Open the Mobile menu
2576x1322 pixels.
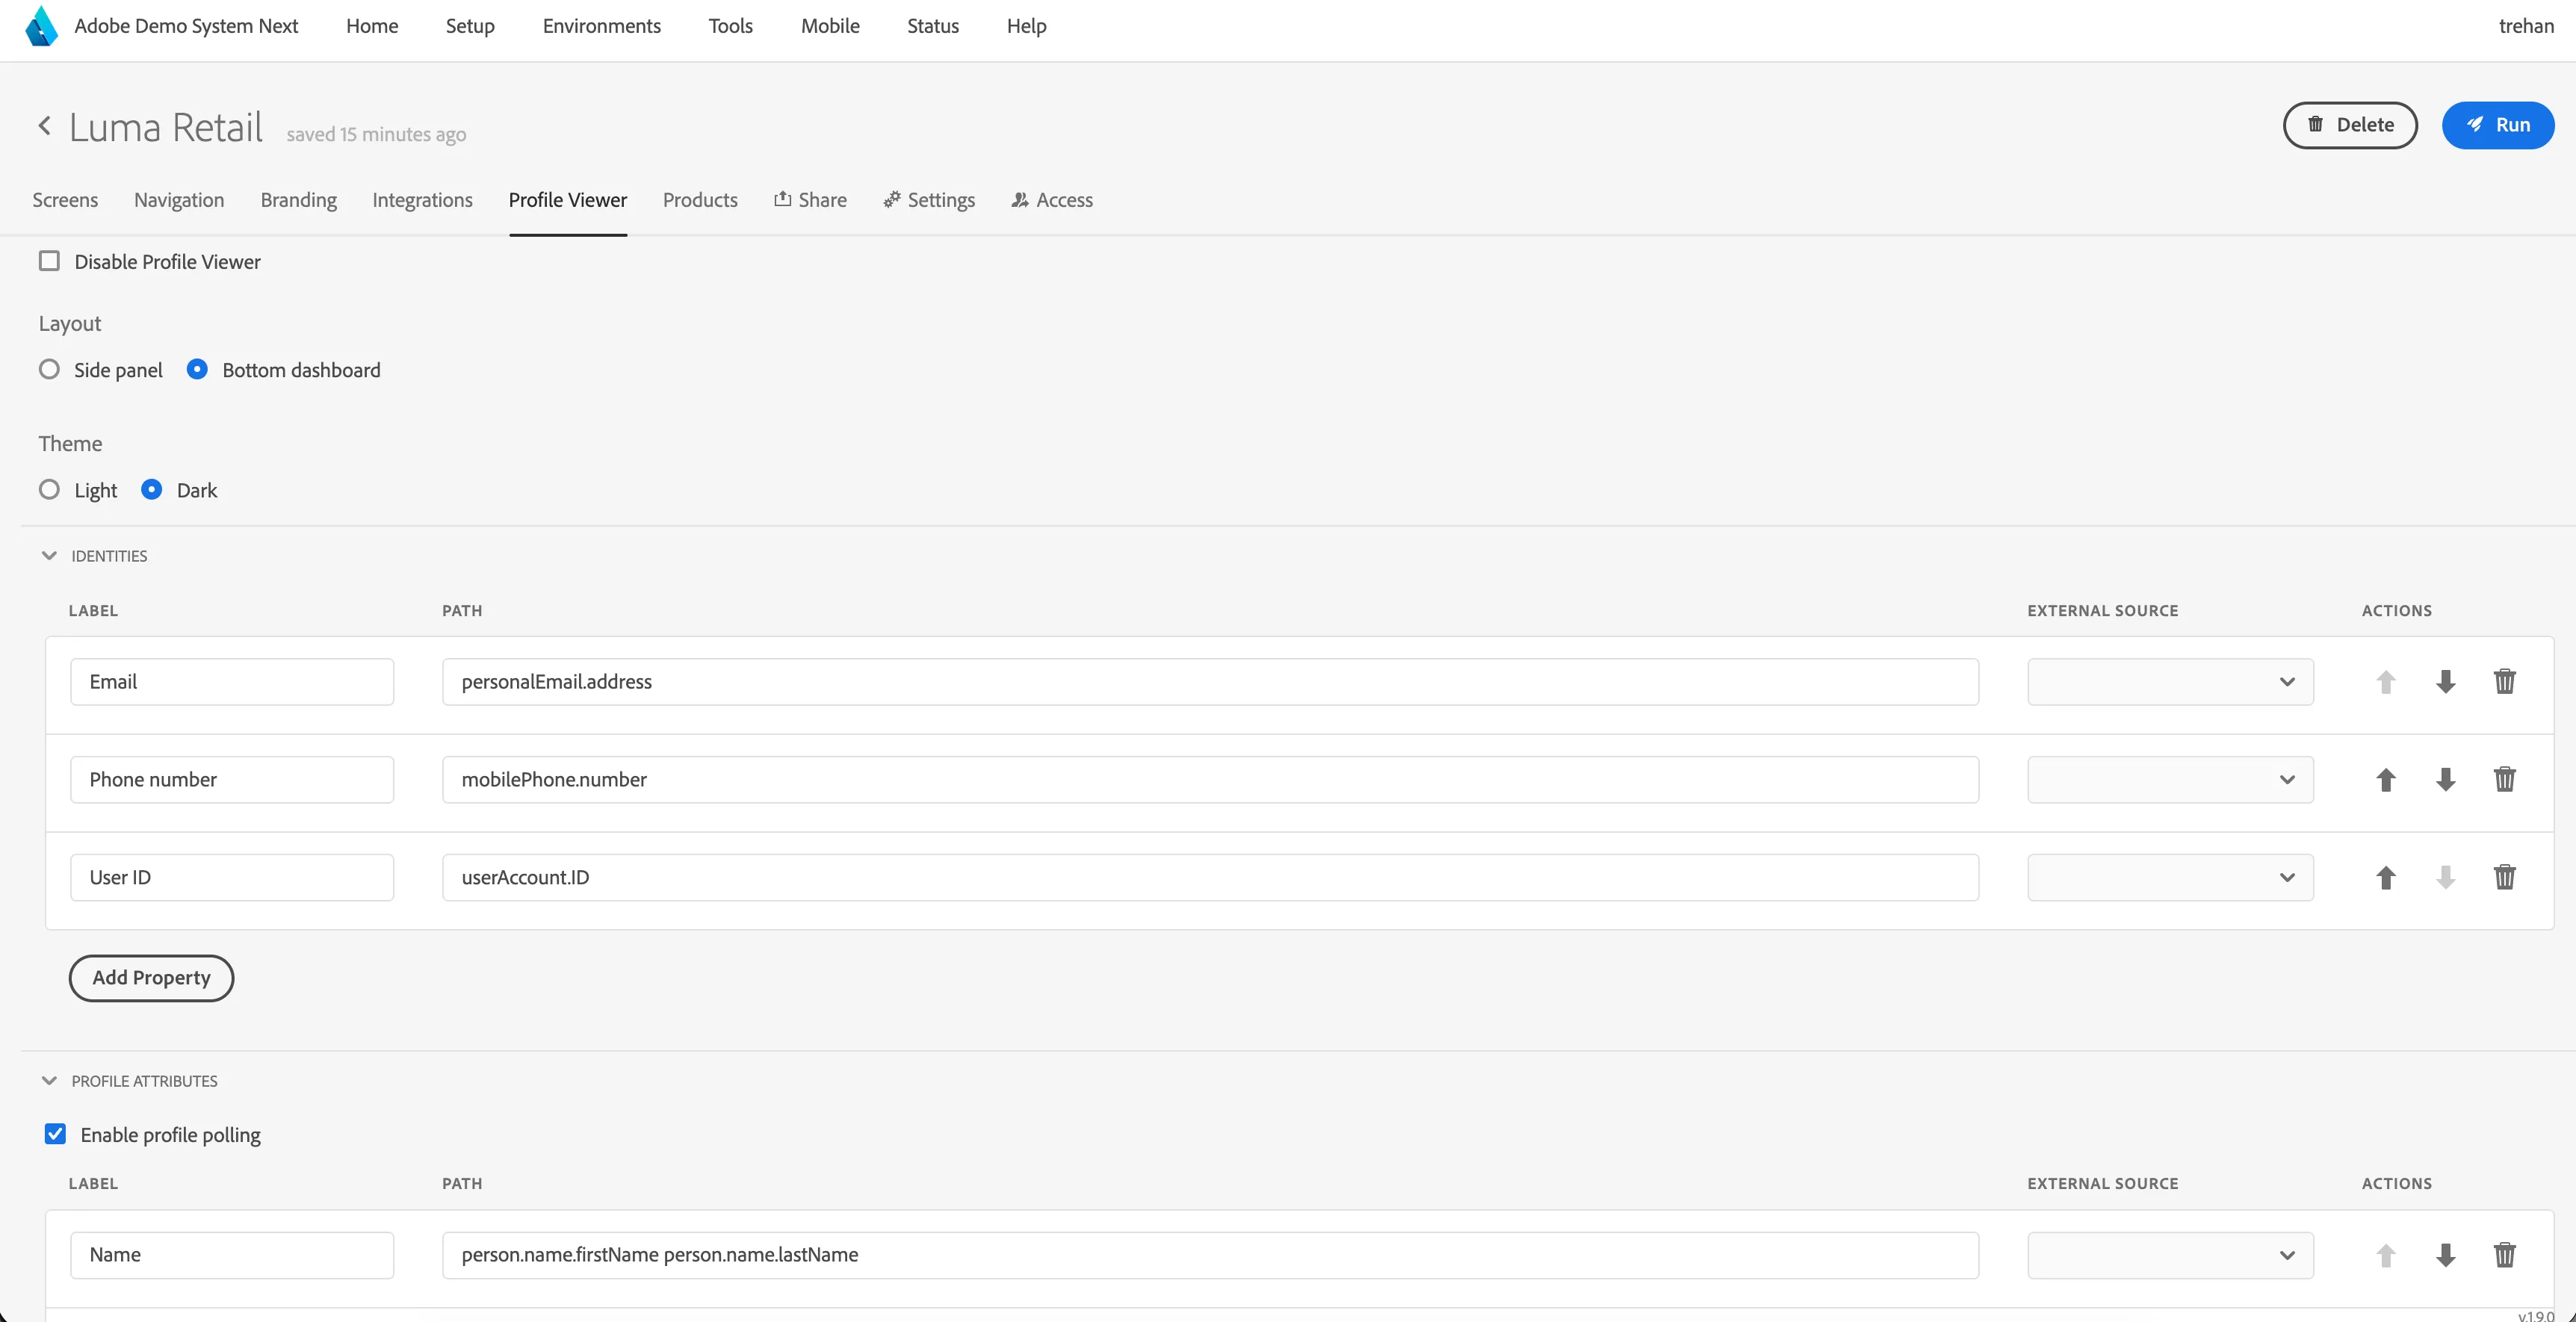click(830, 26)
